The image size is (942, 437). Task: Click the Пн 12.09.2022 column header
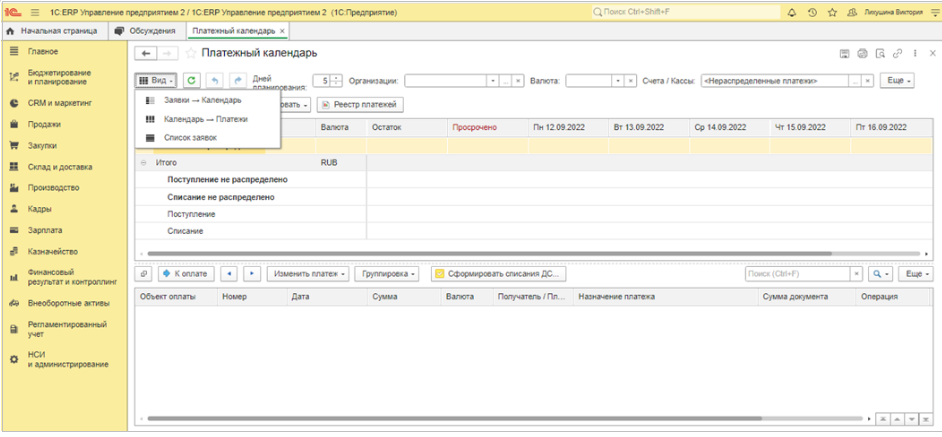[568, 128]
